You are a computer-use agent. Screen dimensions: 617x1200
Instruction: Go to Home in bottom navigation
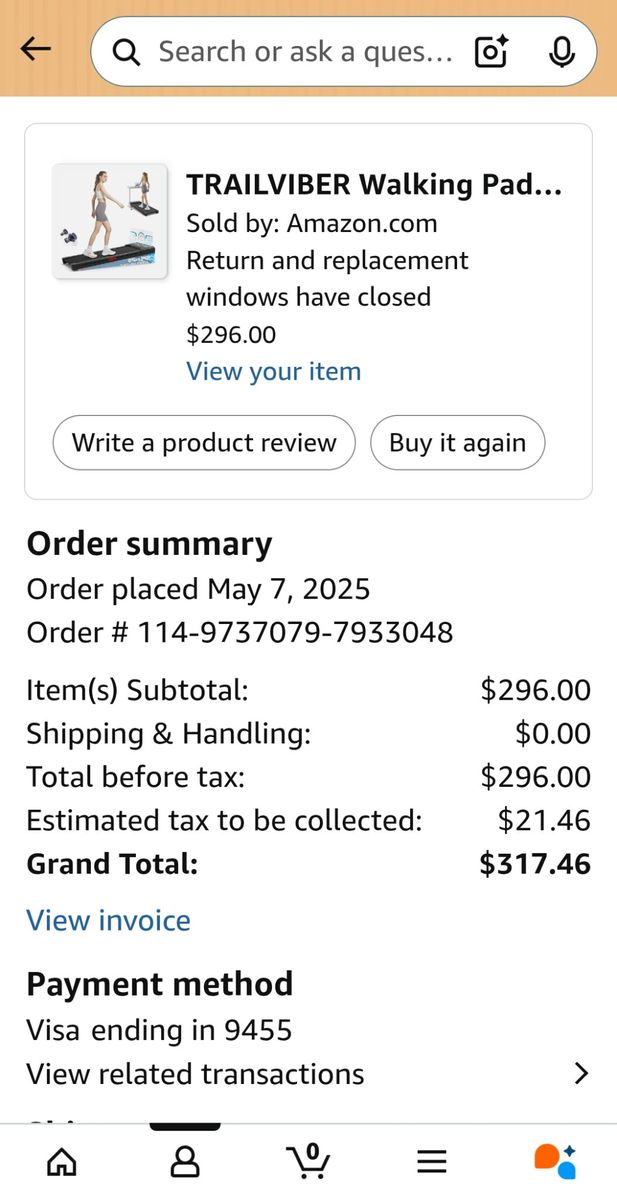pos(62,1161)
